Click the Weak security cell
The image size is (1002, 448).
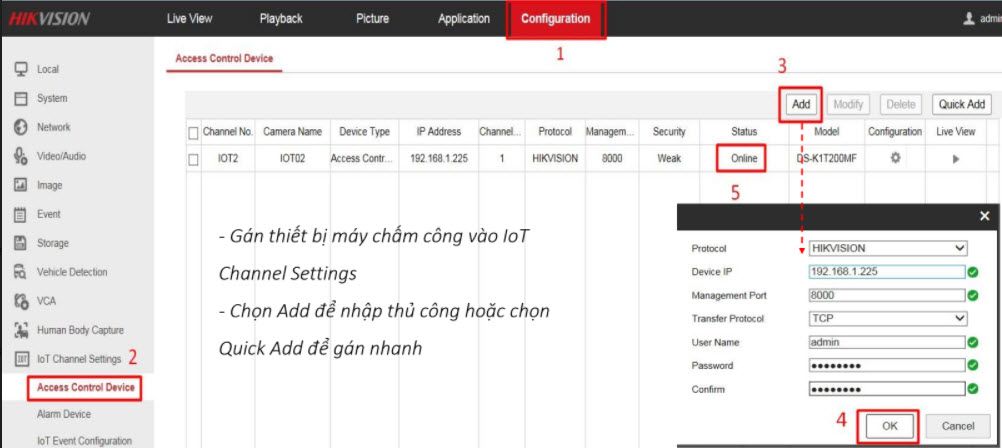[668, 158]
